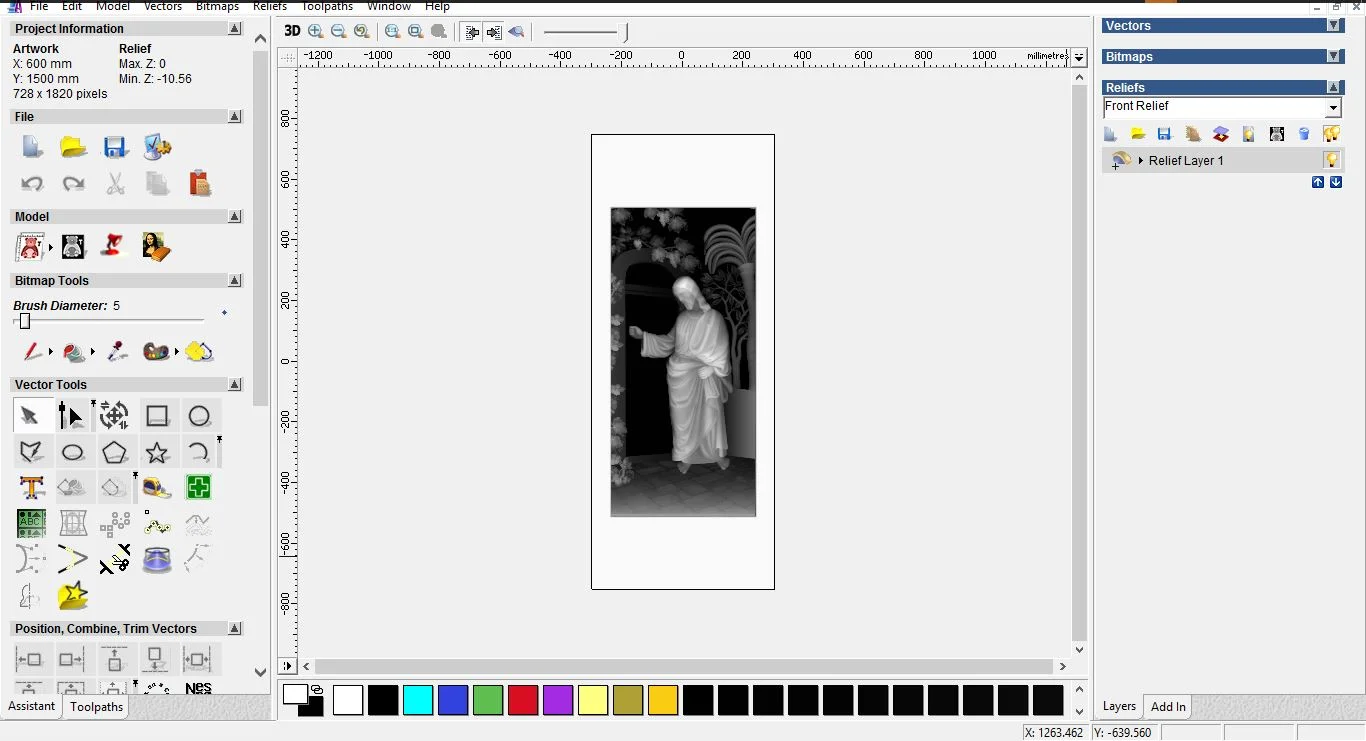
Task: Click the Zoom In magnifier icon
Action: tap(316, 31)
